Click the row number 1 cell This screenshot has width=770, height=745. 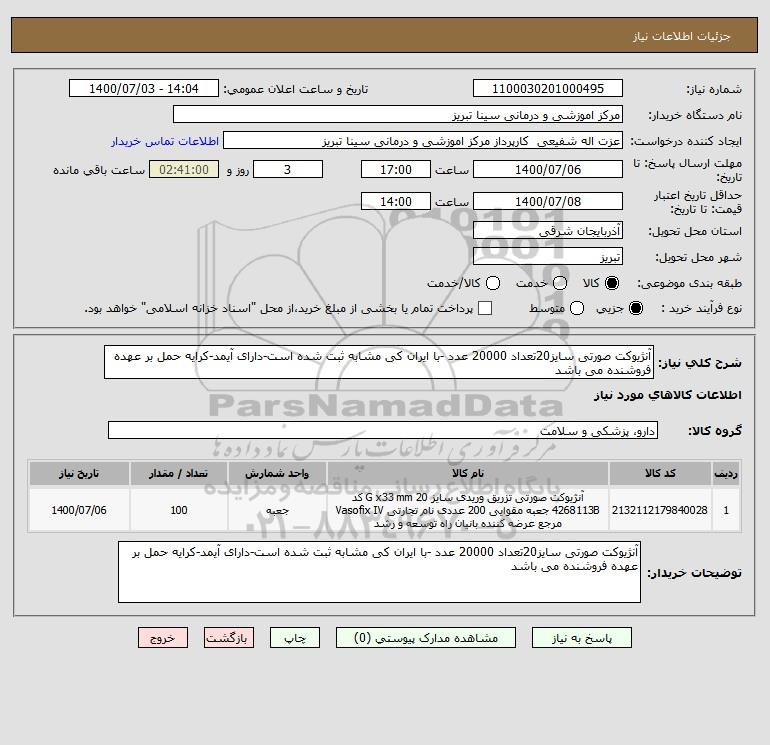click(x=726, y=510)
